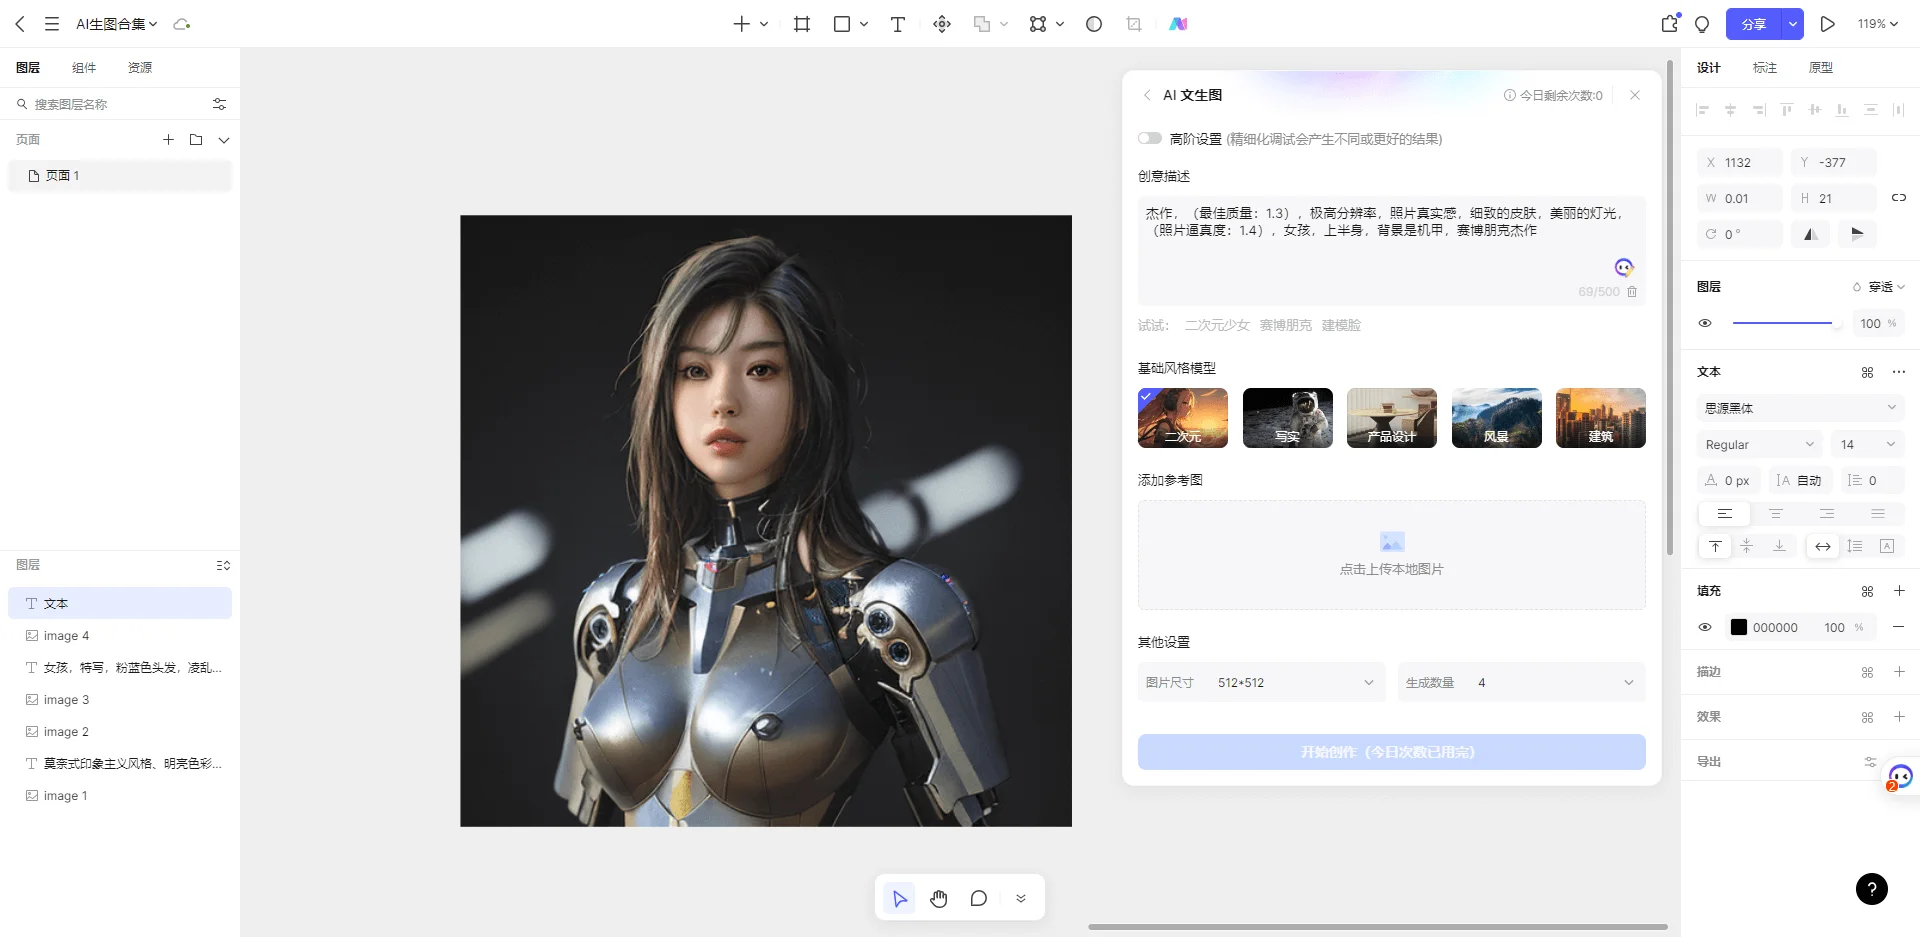1920x937 pixels.
Task: Select the Text tool in top toolbar
Action: (x=897, y=24)
